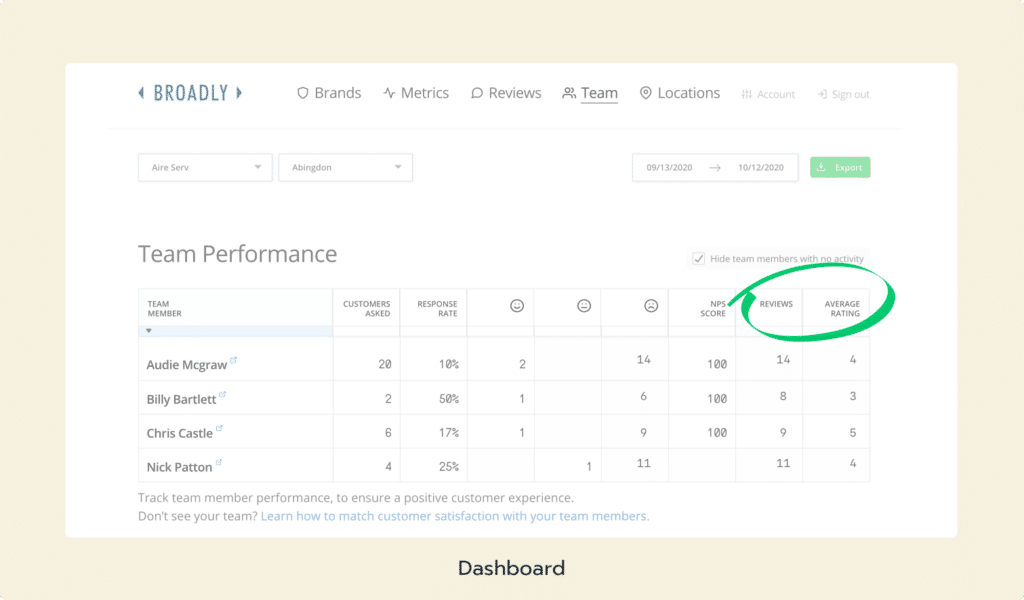Viewport: 1024px width, 600px height.
Task: Select team member Chris Castle
Action: [x=180, y=433]
